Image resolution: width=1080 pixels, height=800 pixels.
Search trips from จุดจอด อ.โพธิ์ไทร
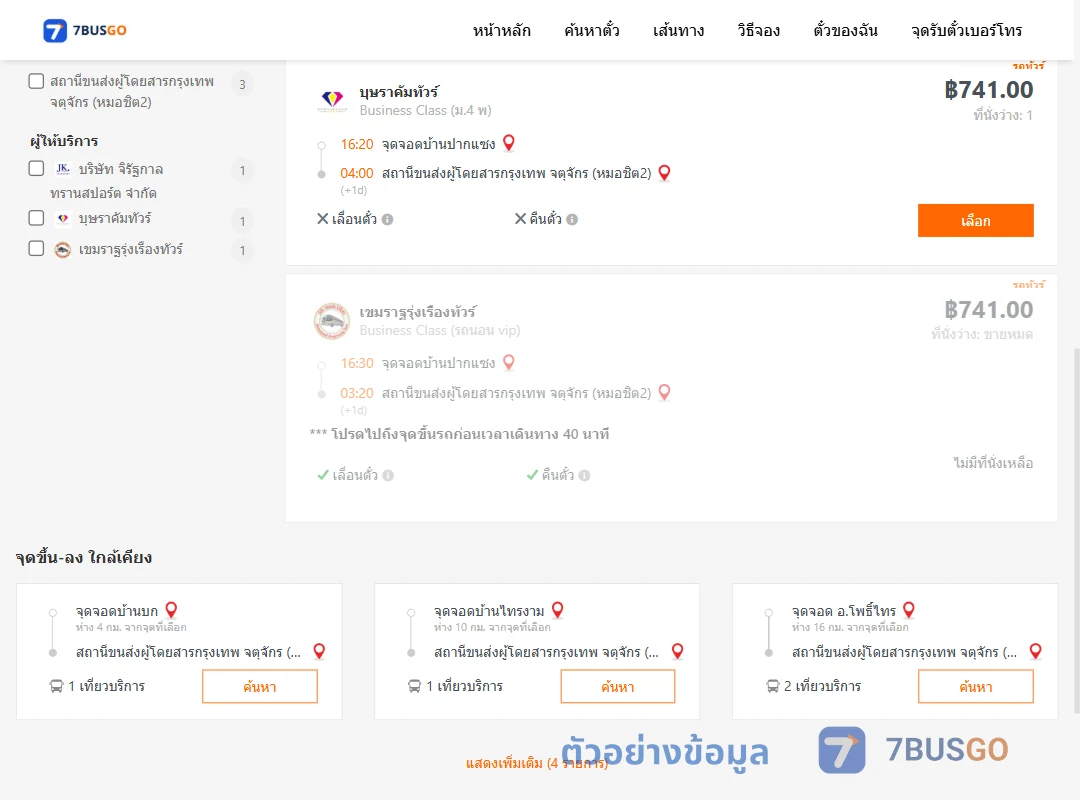click(x=975, y=686)
